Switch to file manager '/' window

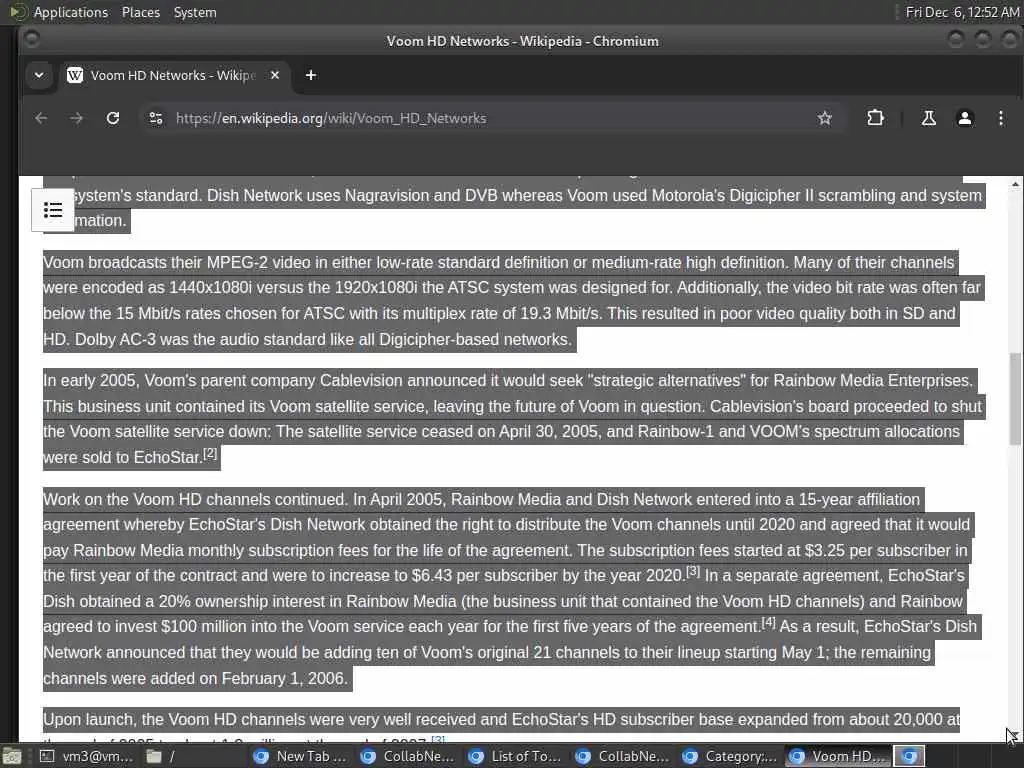coord(194,756)
